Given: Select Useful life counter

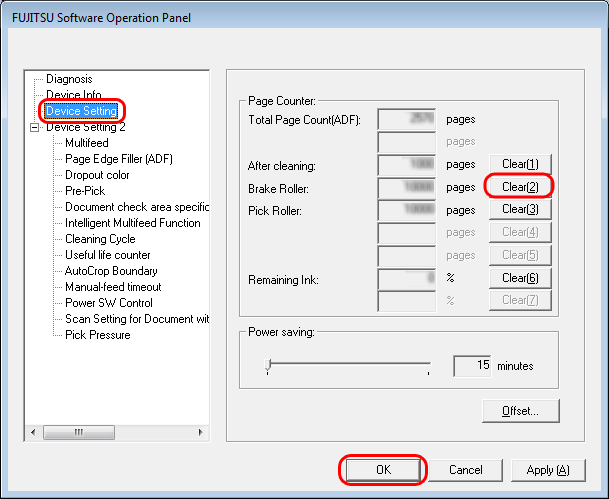Looking at the screenshot, I should point(108,255).
